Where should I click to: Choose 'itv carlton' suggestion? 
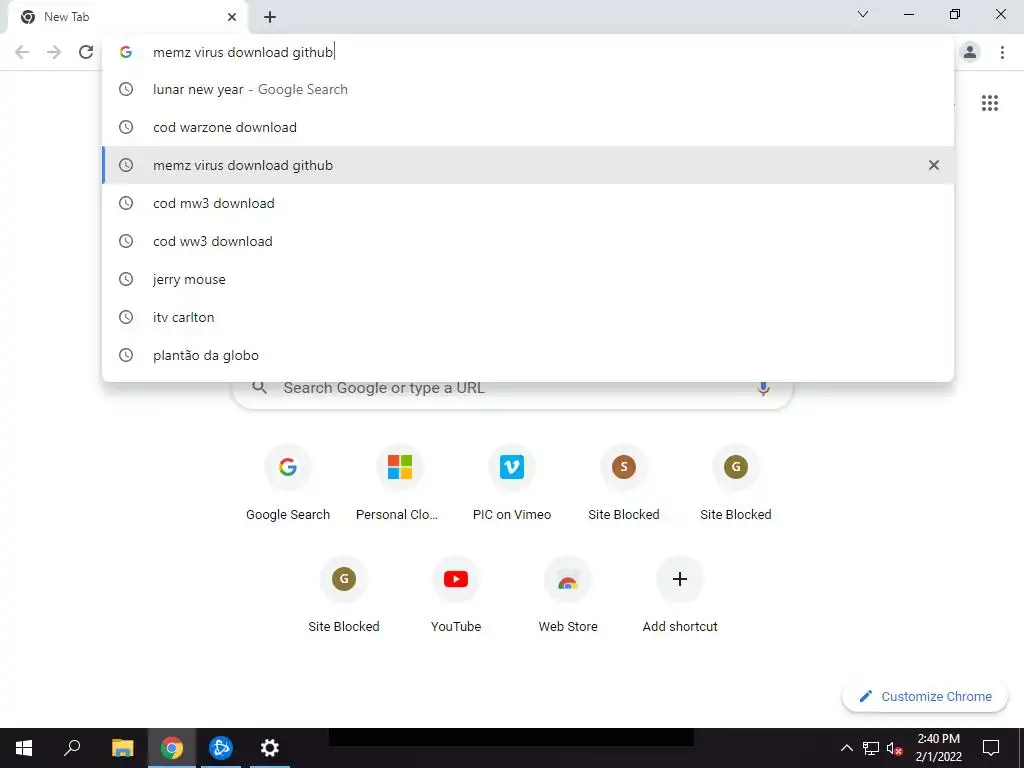coord(528,317)
